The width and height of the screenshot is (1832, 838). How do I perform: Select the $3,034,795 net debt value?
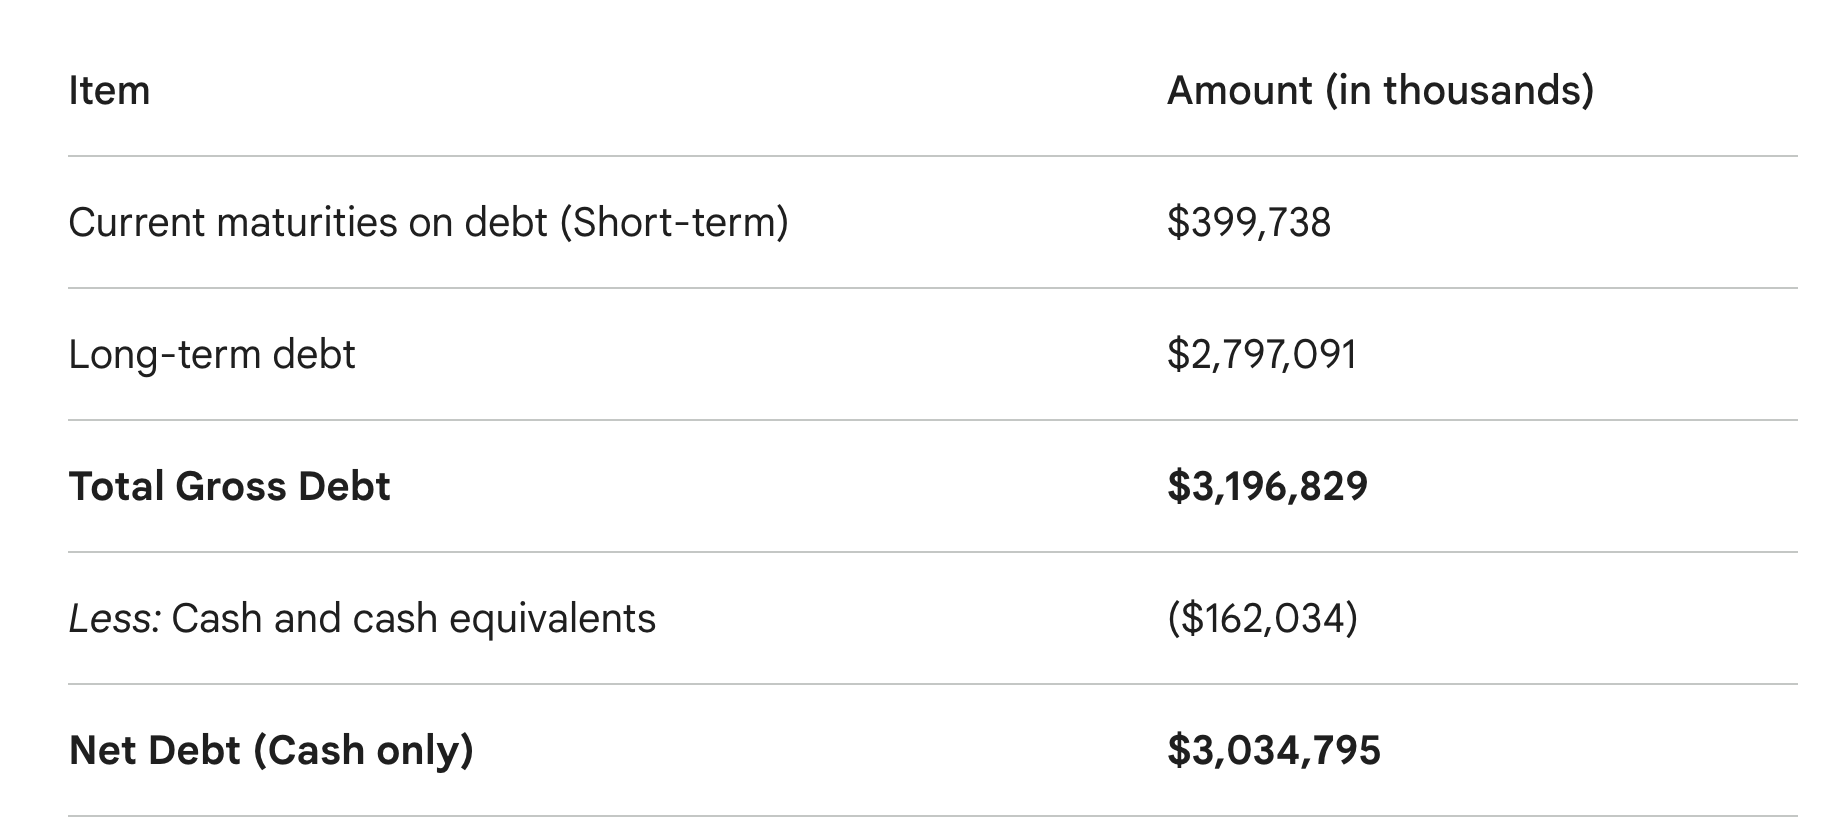[x=1274, y=750]
